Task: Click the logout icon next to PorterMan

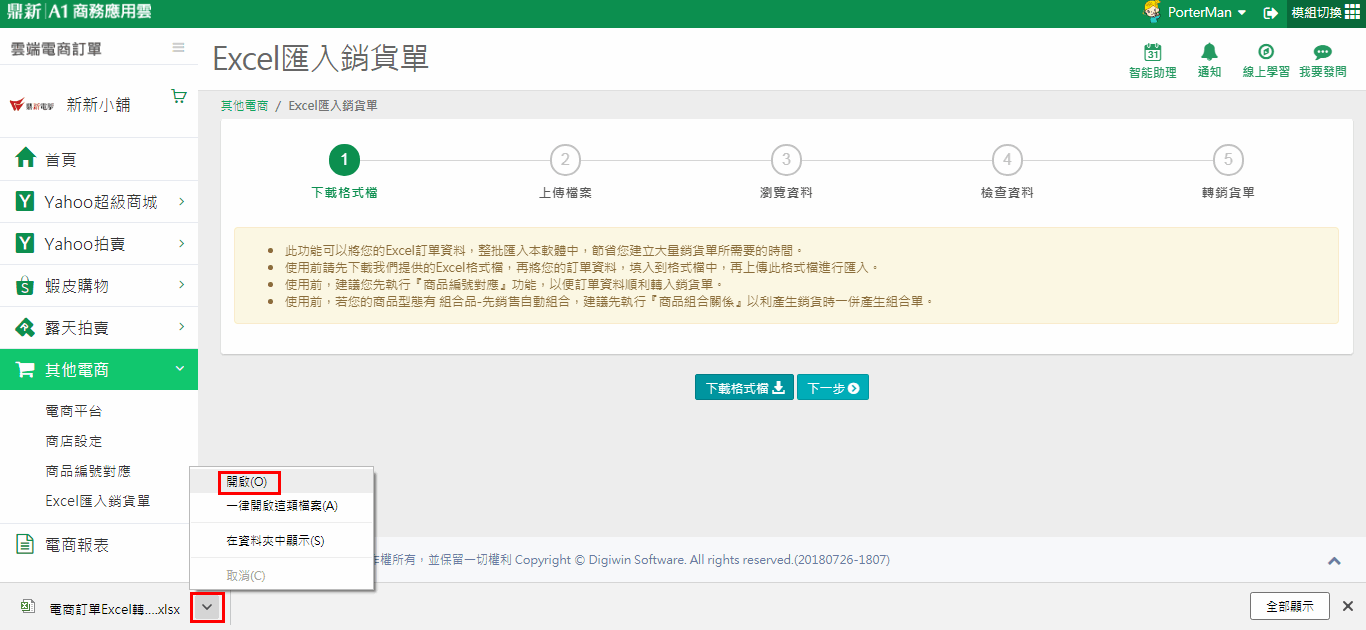Action: tap(1271, 13)
